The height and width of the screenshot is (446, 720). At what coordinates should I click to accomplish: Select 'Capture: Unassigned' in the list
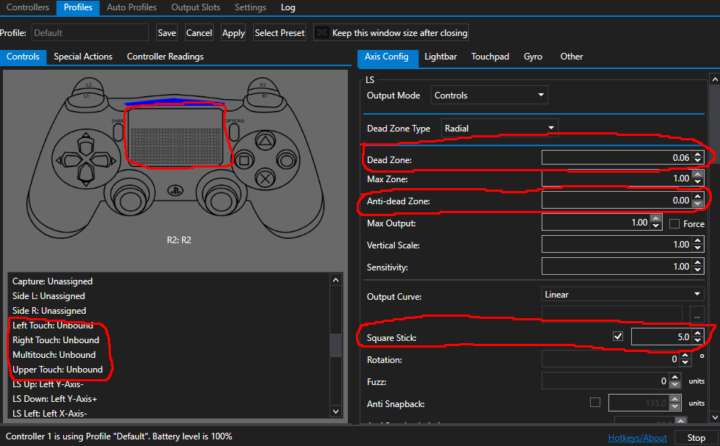(x=52, y=281)
